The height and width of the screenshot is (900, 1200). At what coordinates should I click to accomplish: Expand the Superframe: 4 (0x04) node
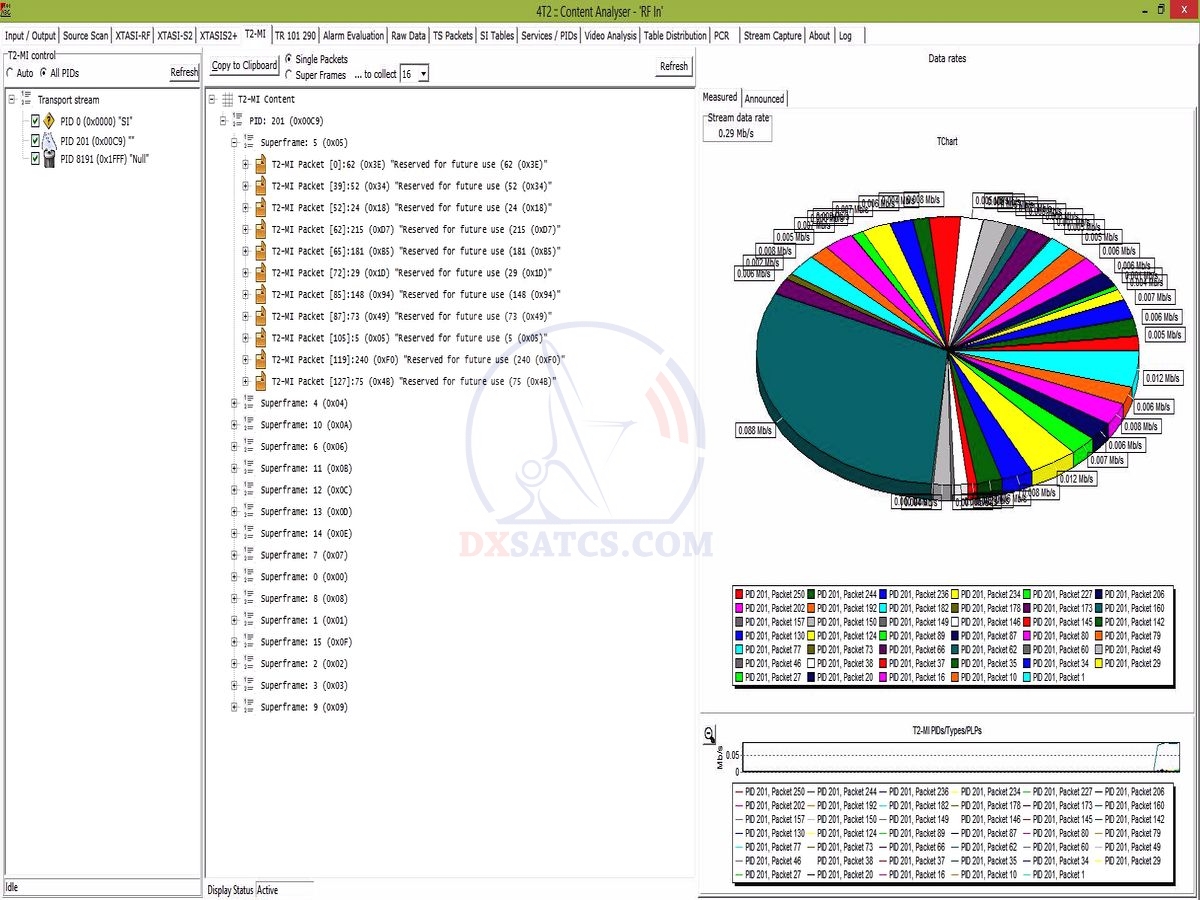pyautogui.click(x=235, y=403)
